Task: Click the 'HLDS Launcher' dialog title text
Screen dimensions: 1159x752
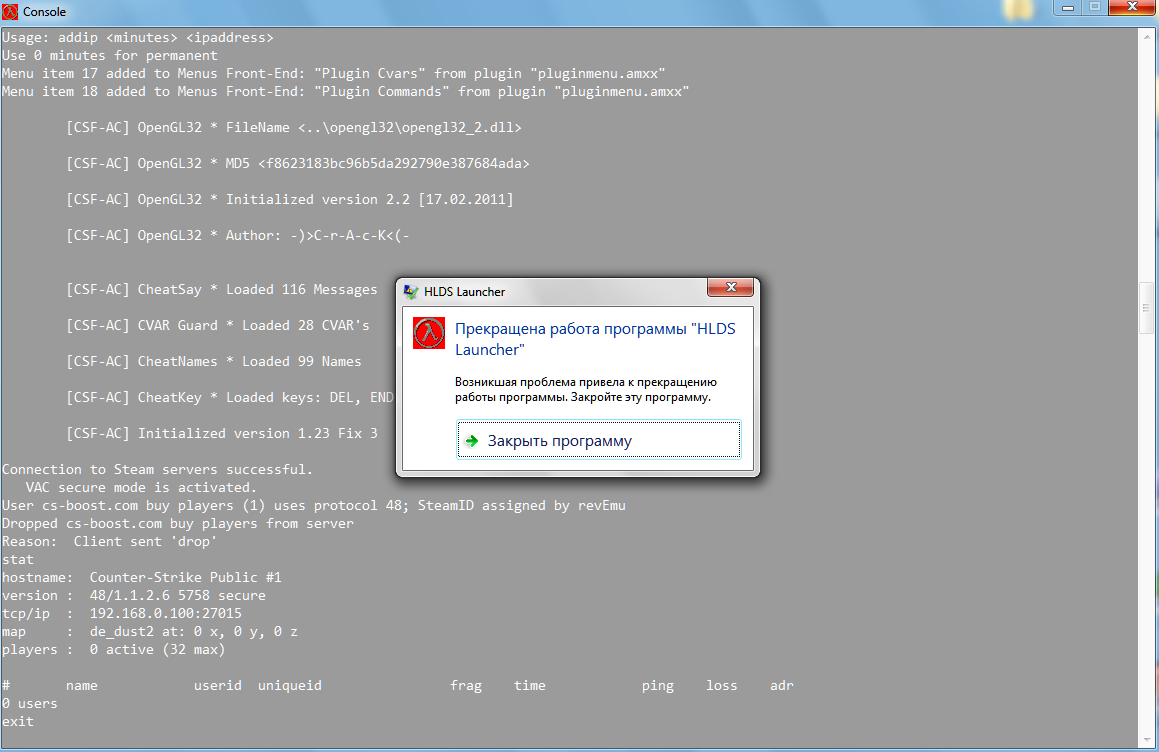Action: pos(464,292)
